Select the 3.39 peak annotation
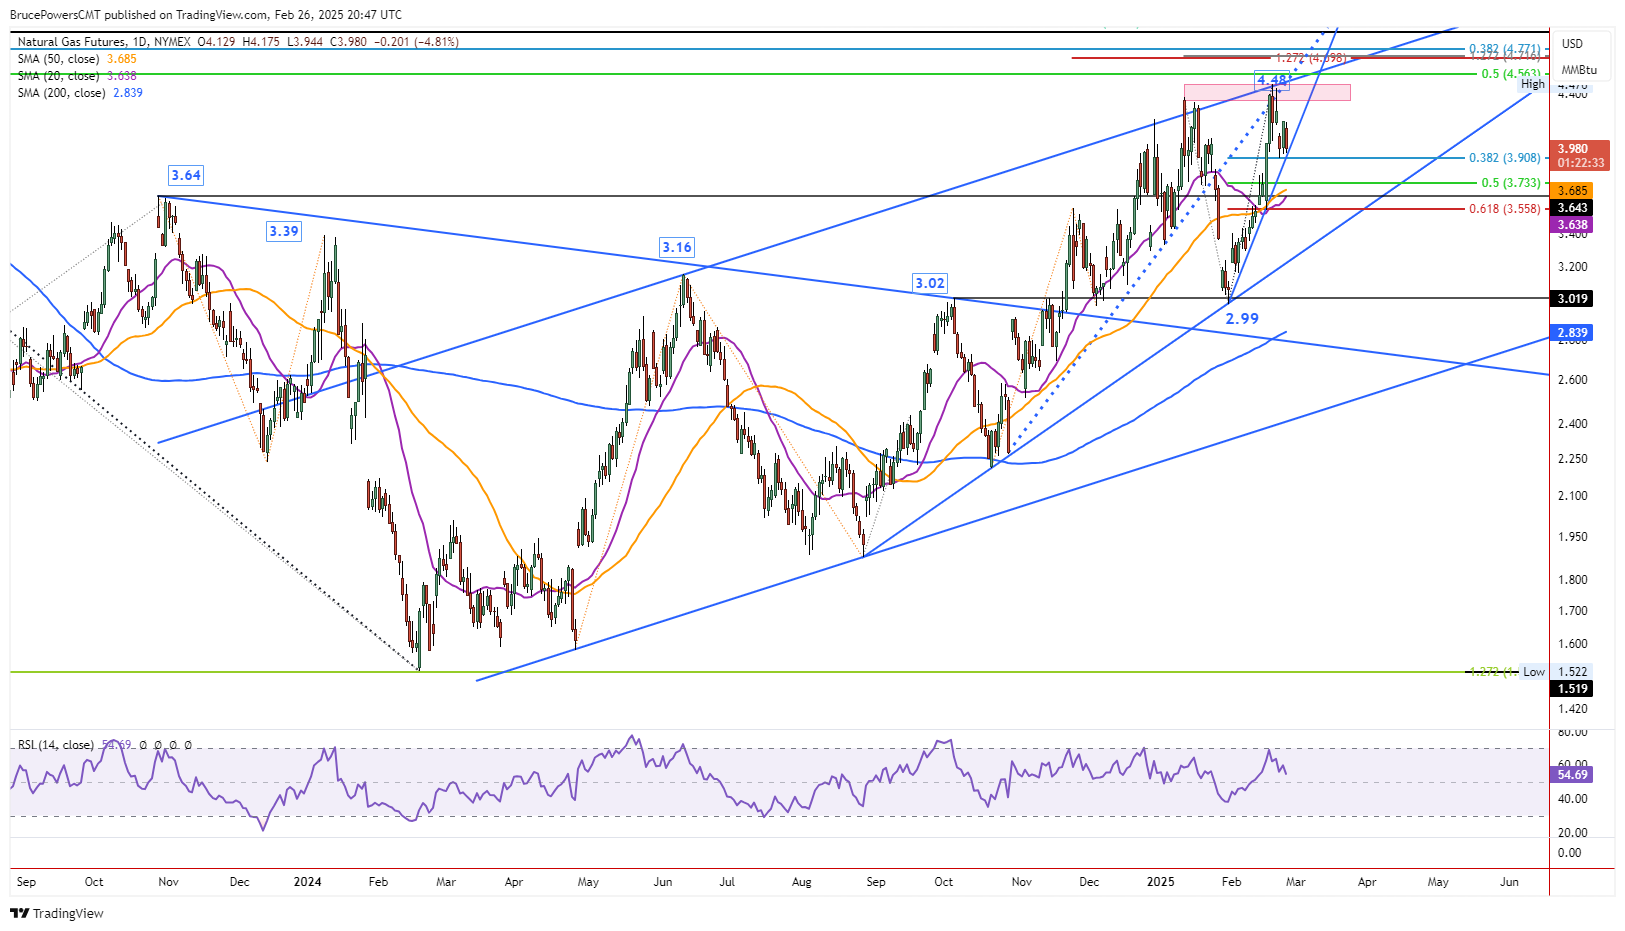This screenshot has width=1625, height=931. click(x=284, y=231)
